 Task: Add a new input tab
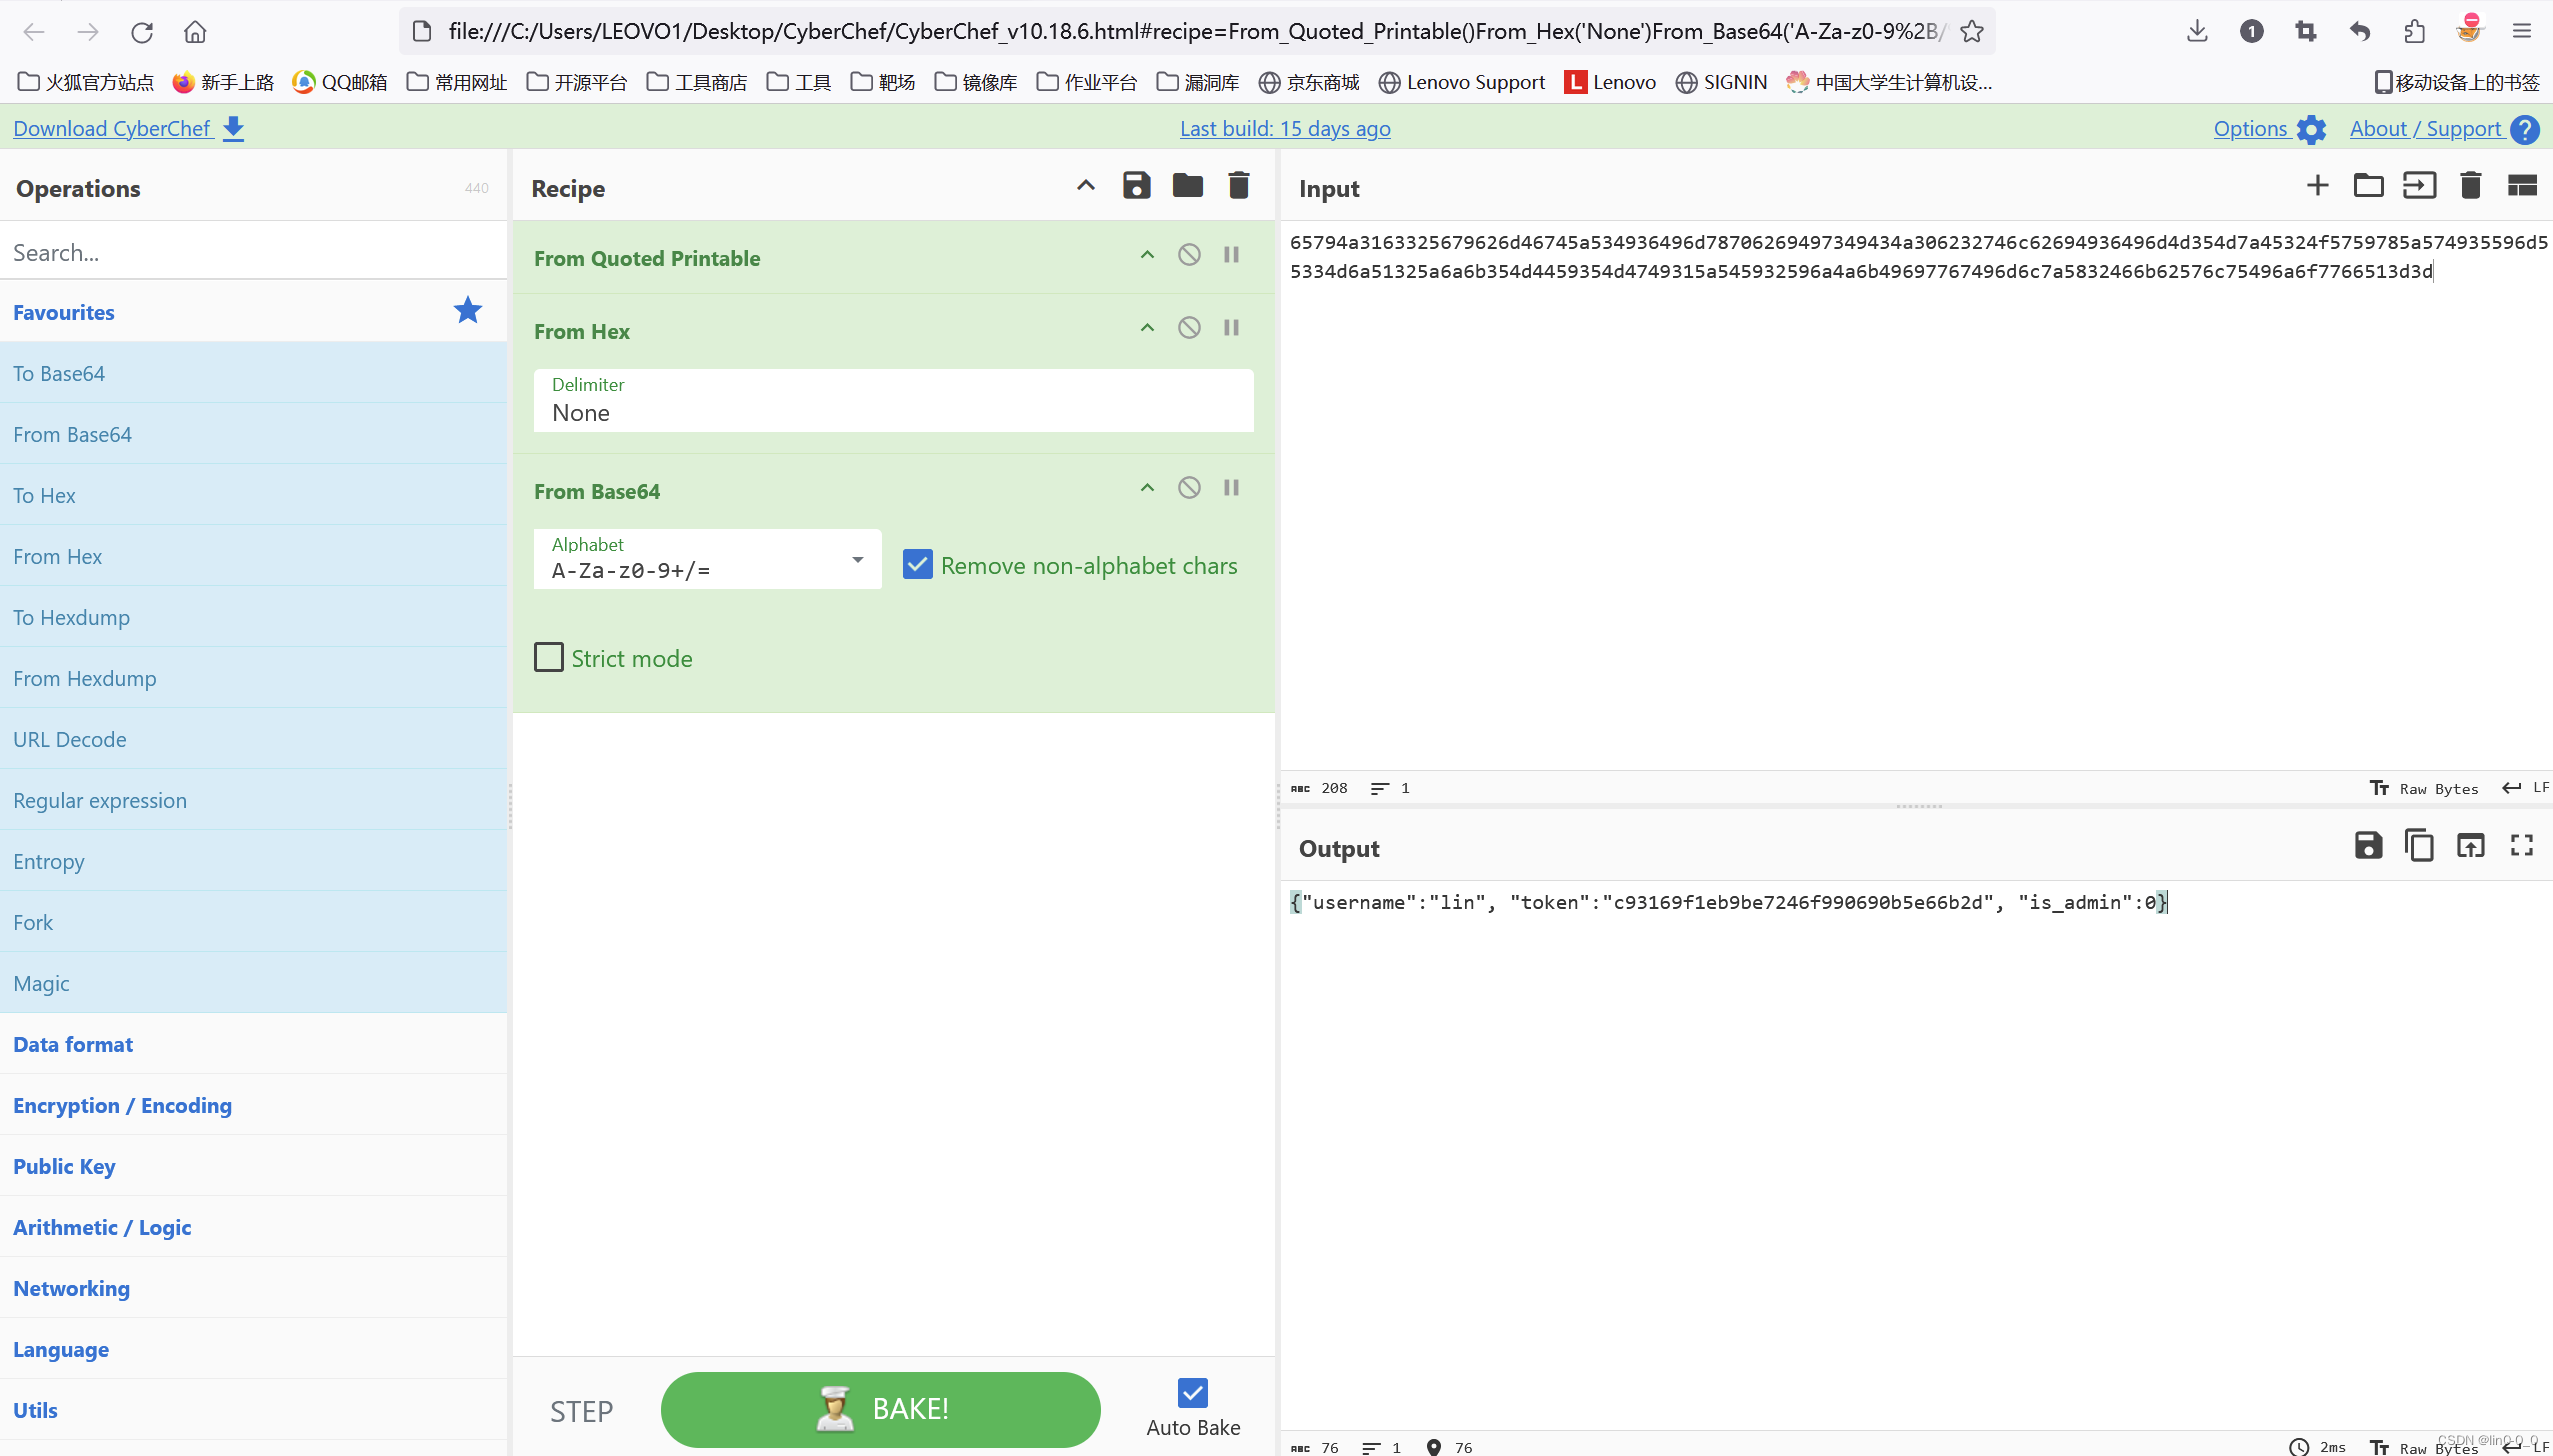[2317, 186]
